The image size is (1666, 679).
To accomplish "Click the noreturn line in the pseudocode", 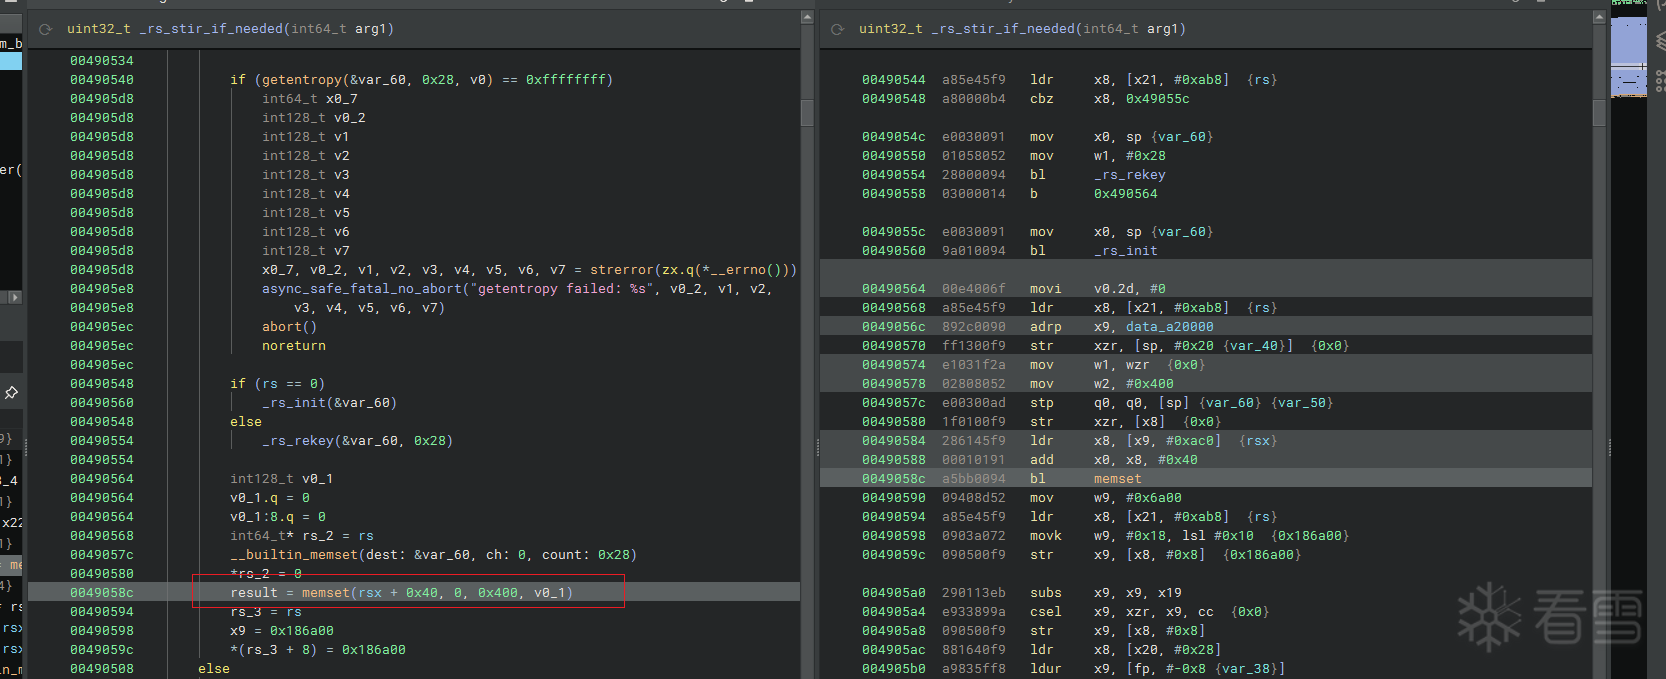I will tap(294, 346).
